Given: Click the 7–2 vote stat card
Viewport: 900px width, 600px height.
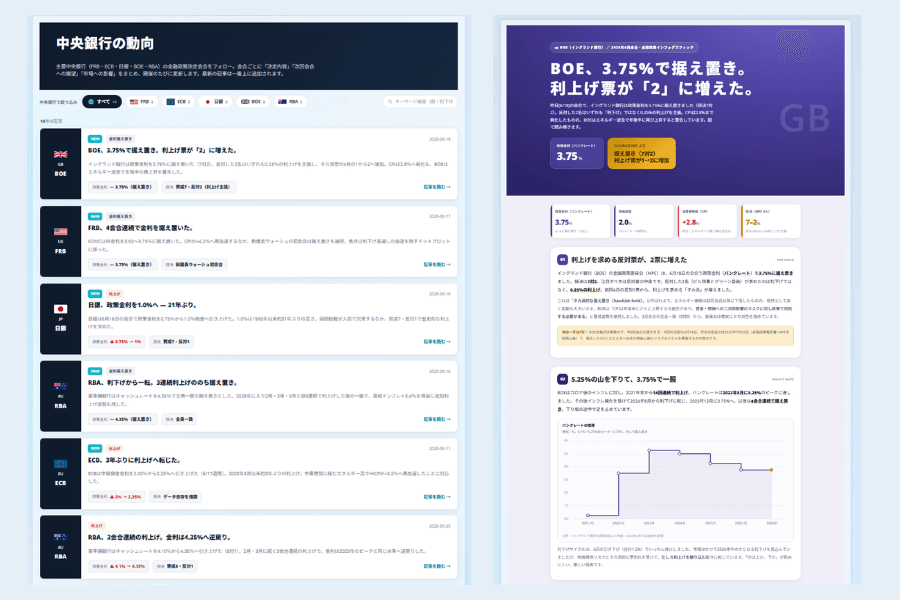Looking at the screenshot, I should [771, 221].
